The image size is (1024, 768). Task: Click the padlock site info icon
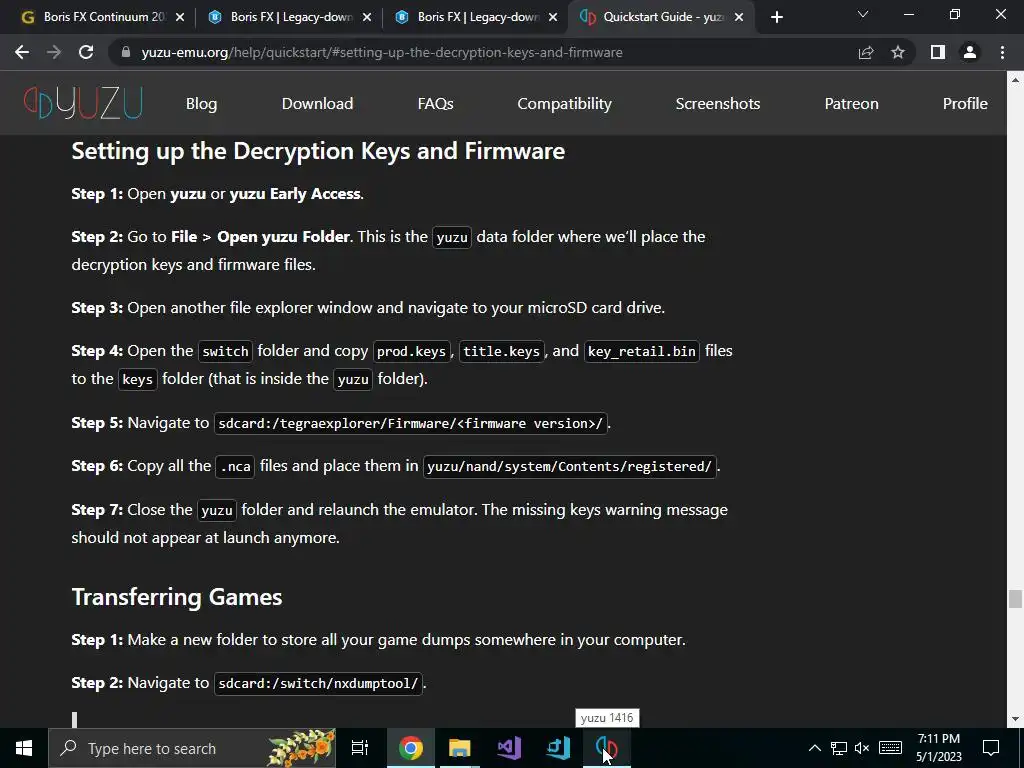(126, 52)
